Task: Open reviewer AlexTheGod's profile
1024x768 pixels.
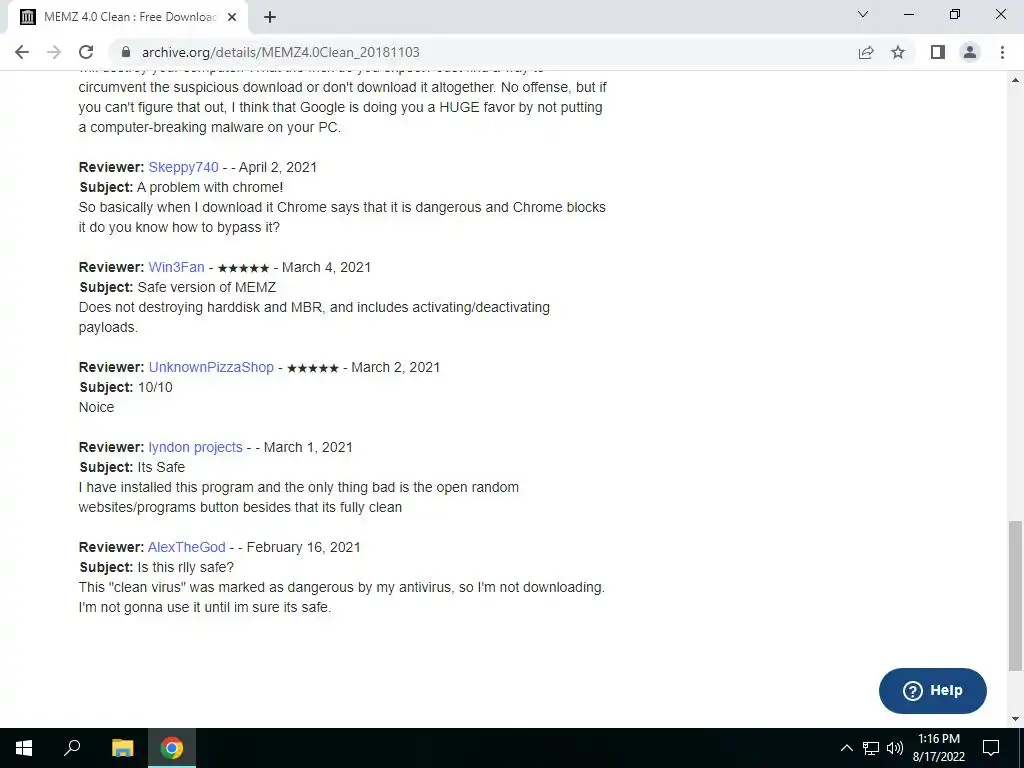Action: click(x=187, y=547)
